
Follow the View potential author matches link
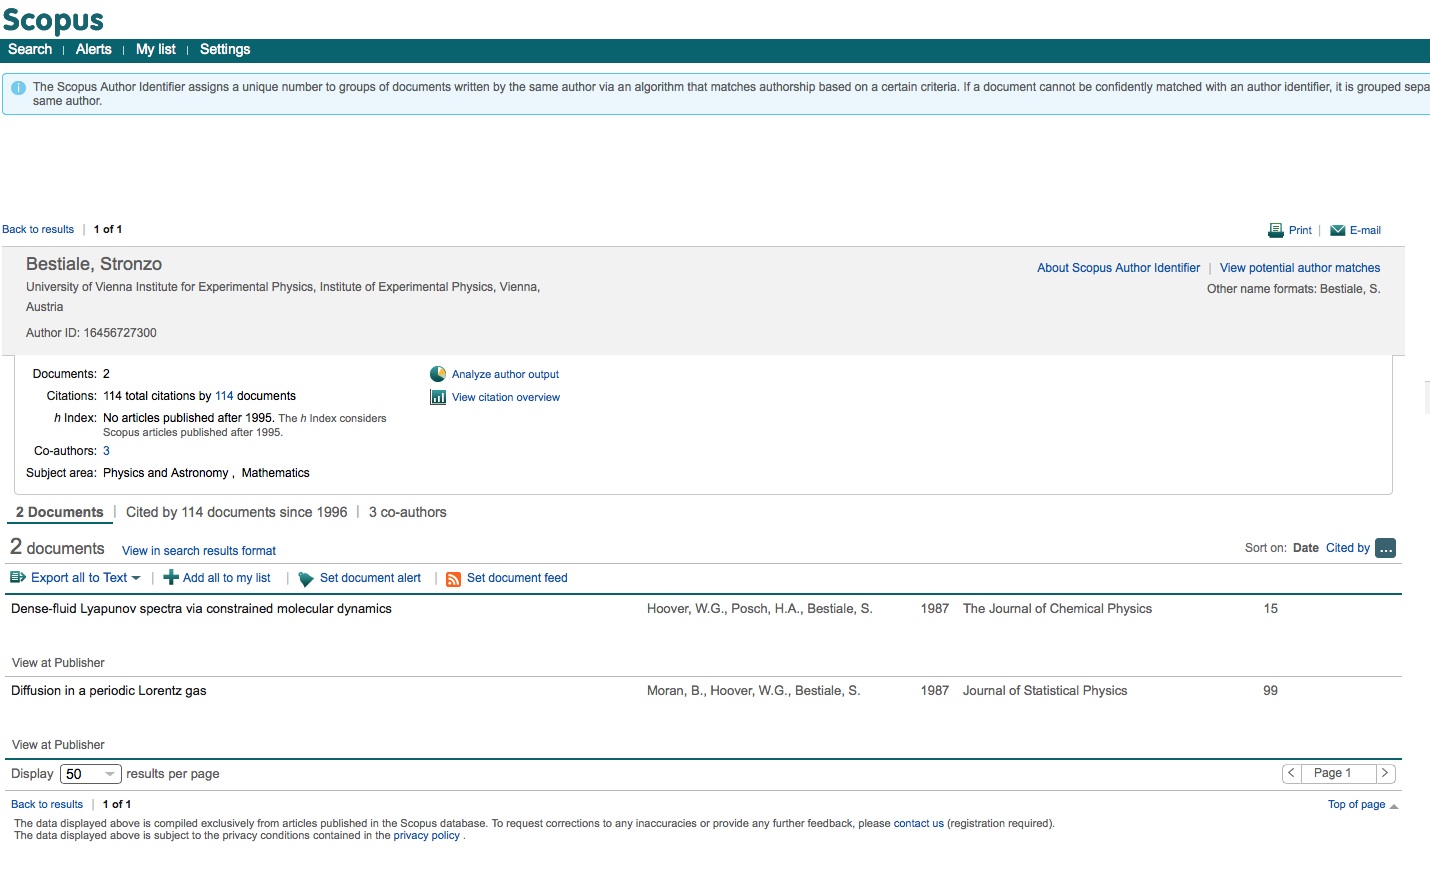pyautogui.click(x=1299, y=268)
